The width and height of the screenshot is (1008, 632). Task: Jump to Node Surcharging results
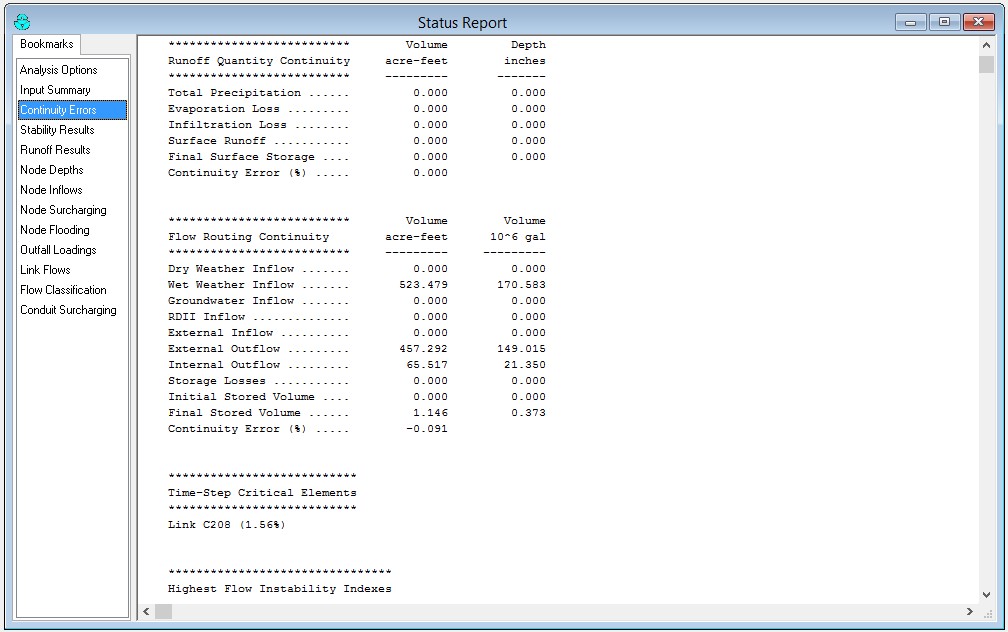coord(63,210)
